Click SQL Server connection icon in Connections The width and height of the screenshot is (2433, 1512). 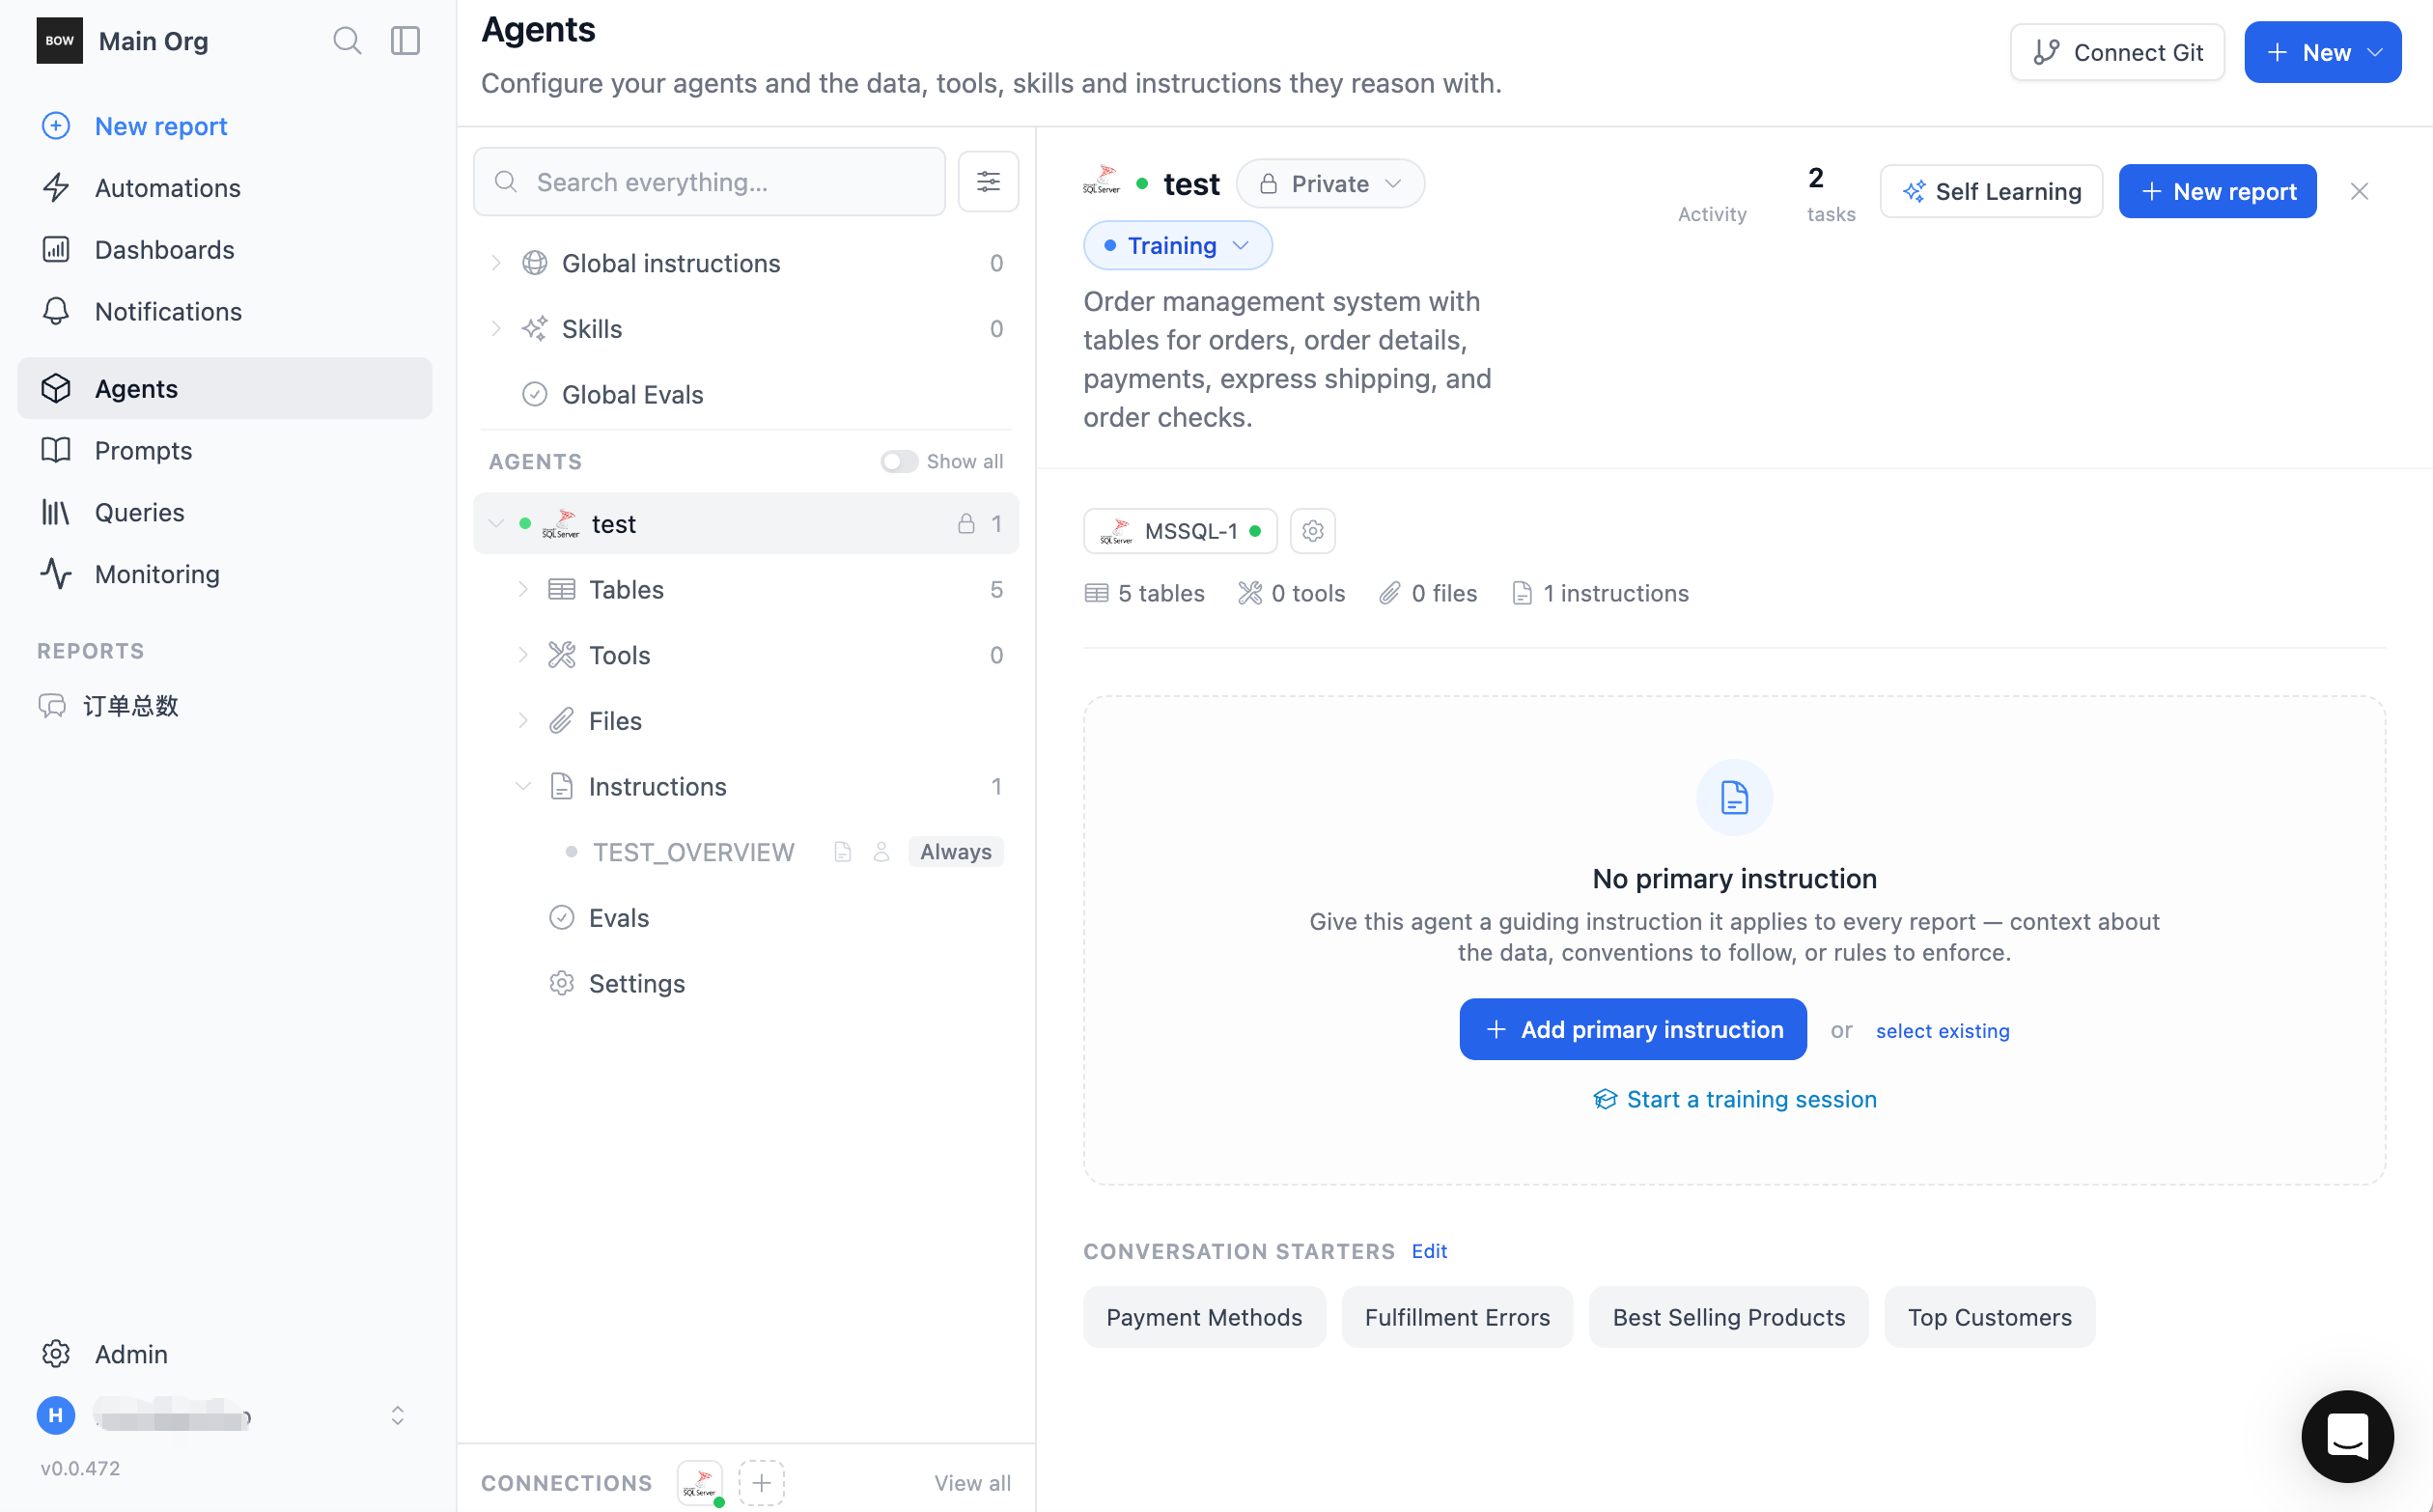click(x=700, y=1482)
